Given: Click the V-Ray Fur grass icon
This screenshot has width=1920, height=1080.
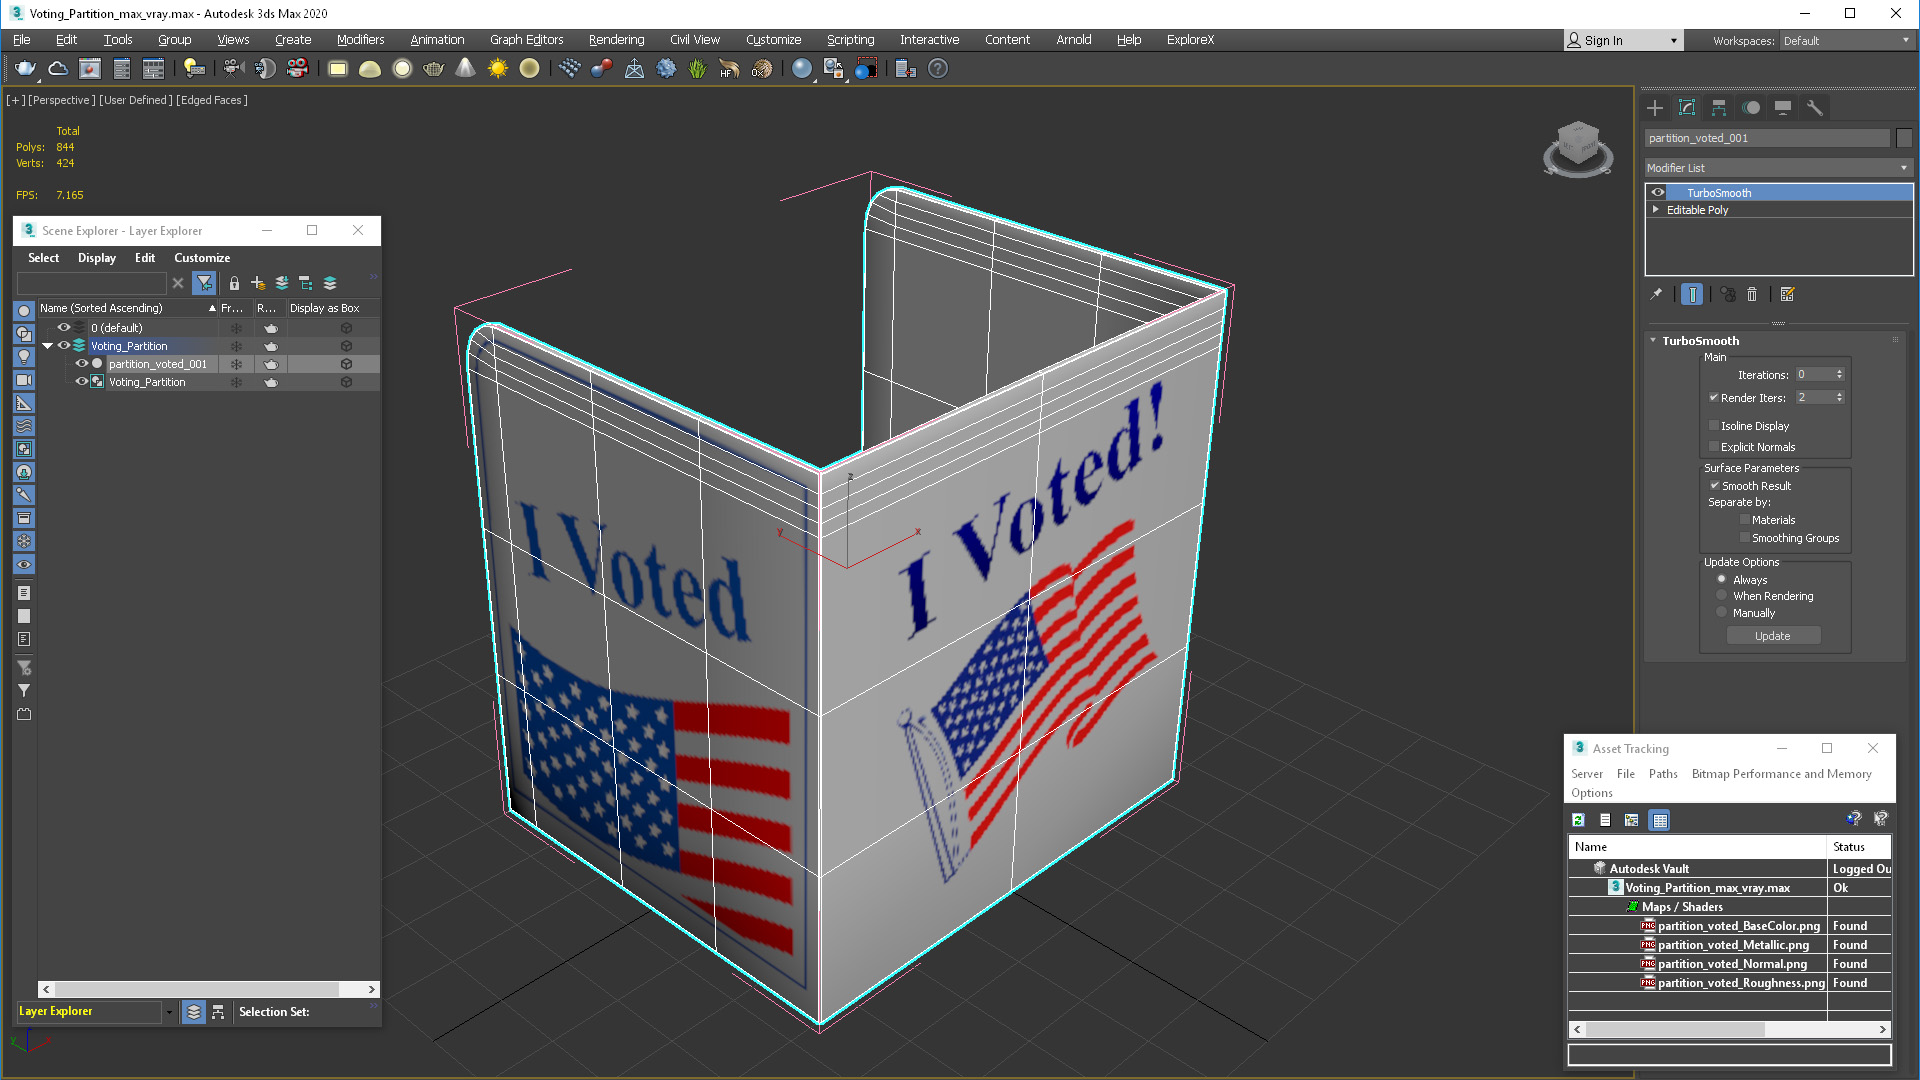Looking at the screenshot, I should (x=697, y=69).
